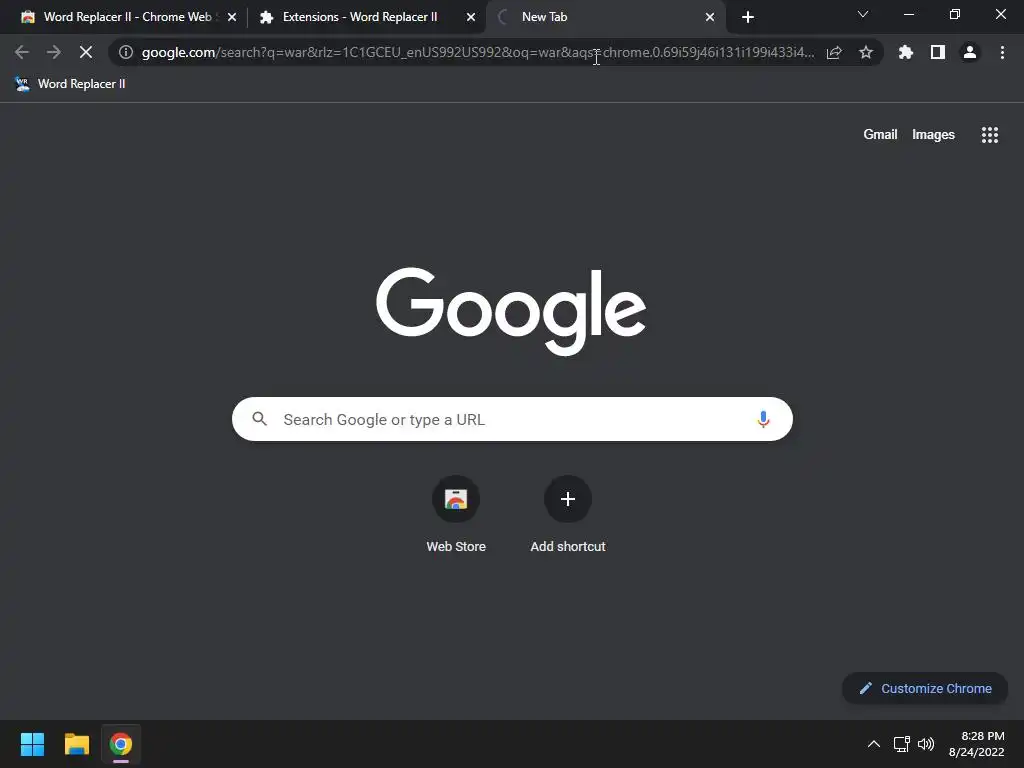
Task: View site information icon in address bar
Action: pyautogui.click(x=126, y=52)
